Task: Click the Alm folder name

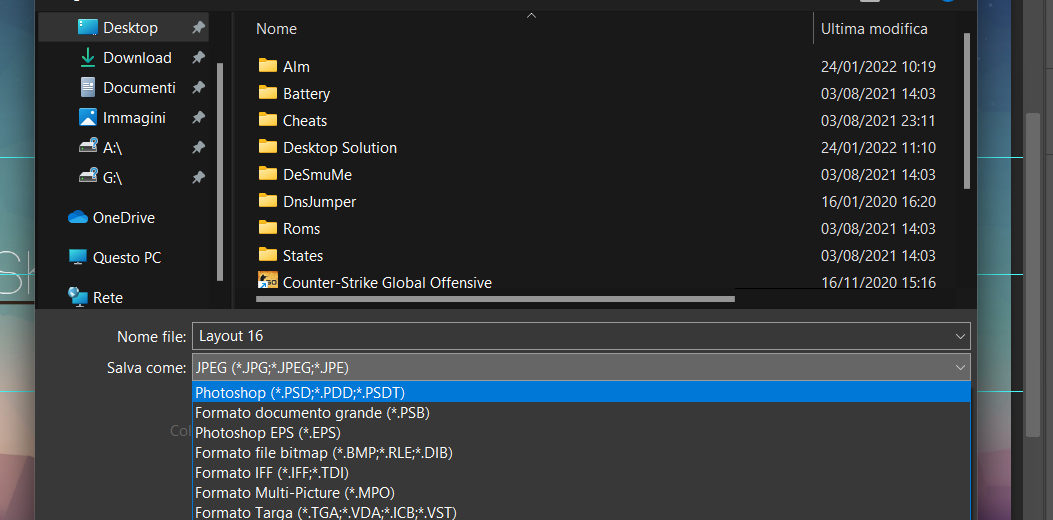Action: click(x=296, y=67)
